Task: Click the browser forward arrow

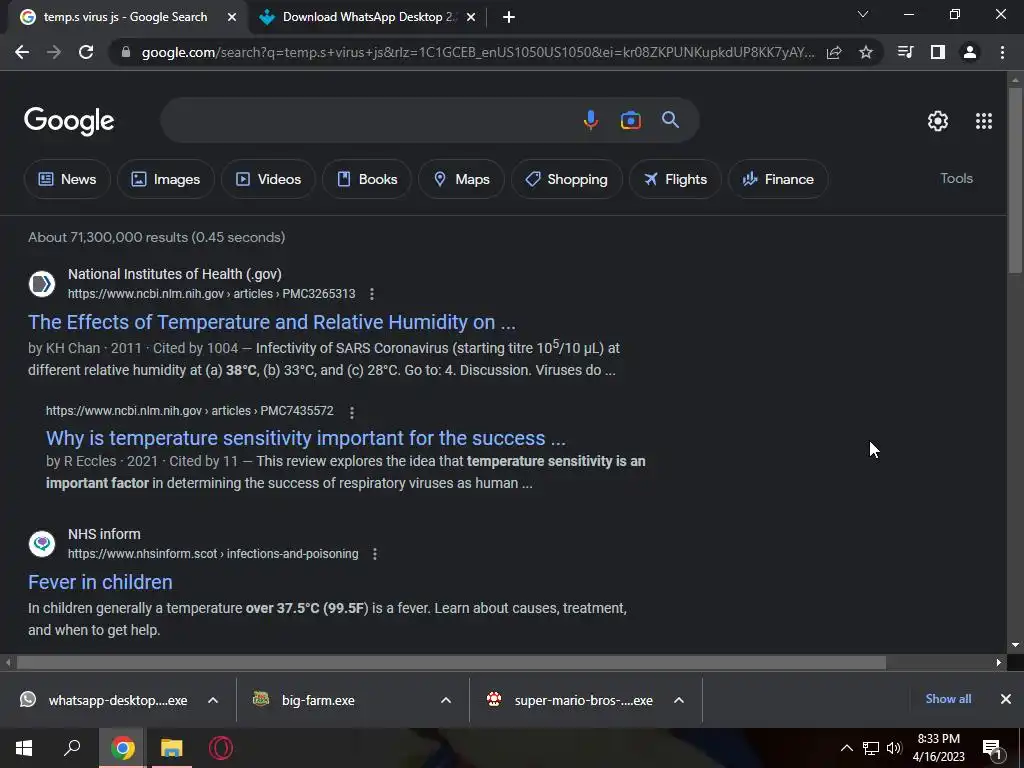Action: tap(54, 52)
